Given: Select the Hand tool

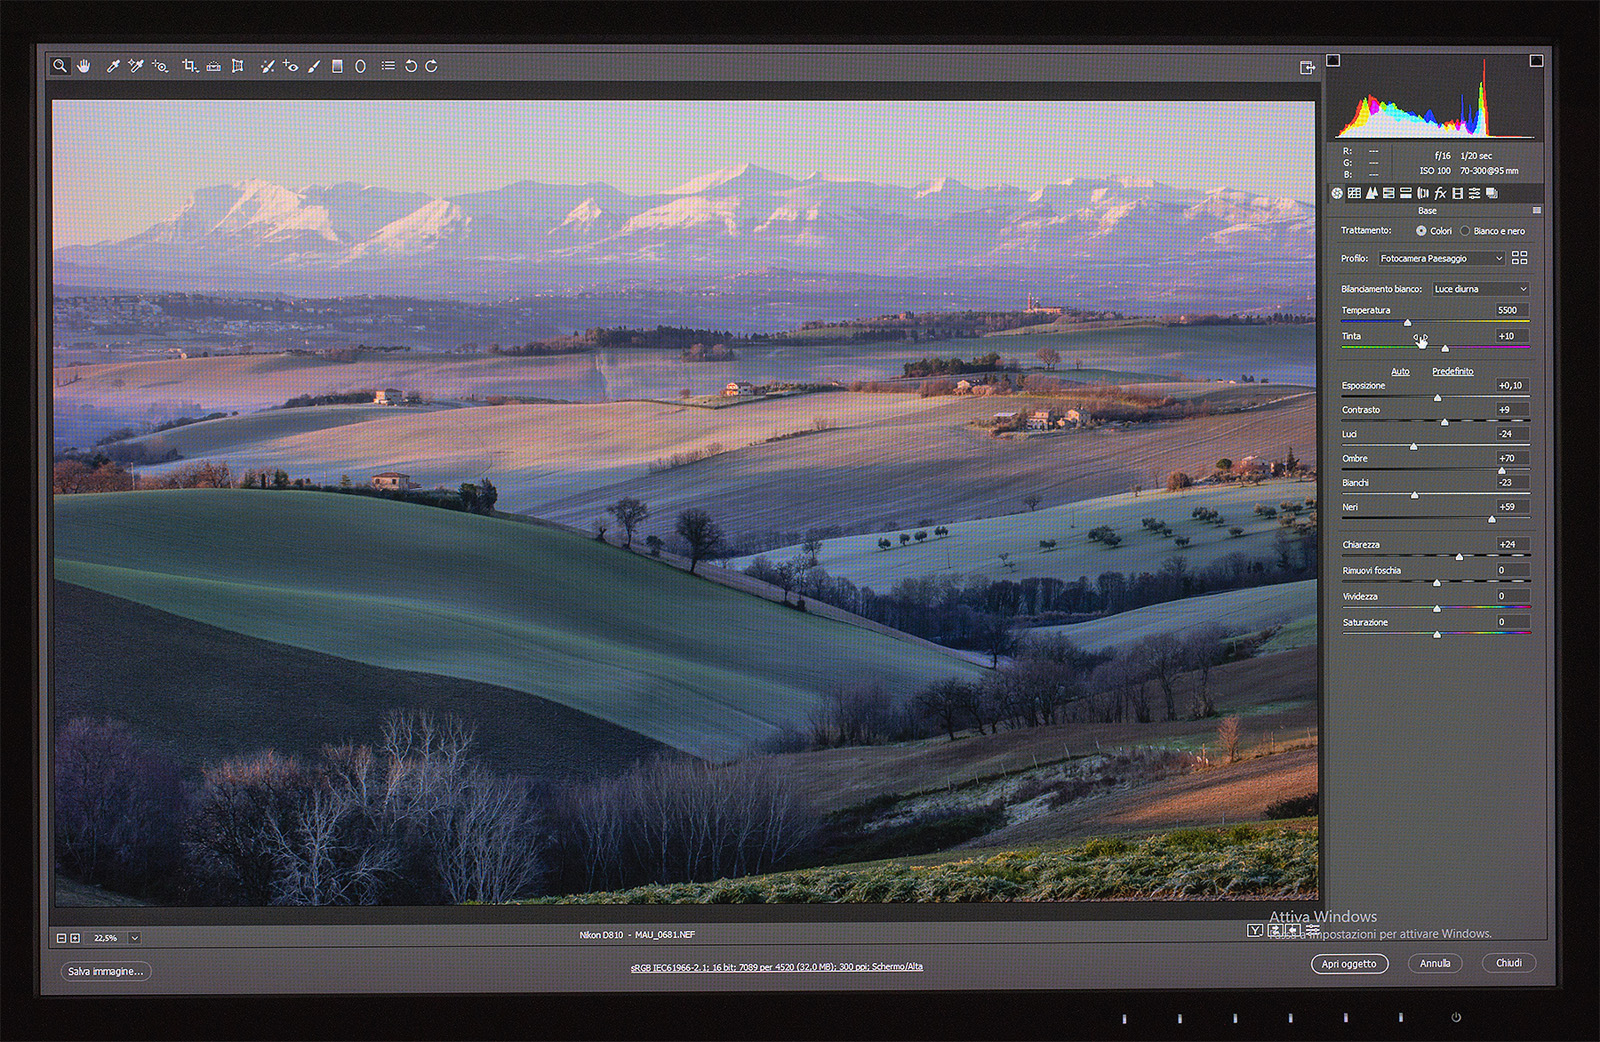Looking at the screenshot, I should pos(84,66).
